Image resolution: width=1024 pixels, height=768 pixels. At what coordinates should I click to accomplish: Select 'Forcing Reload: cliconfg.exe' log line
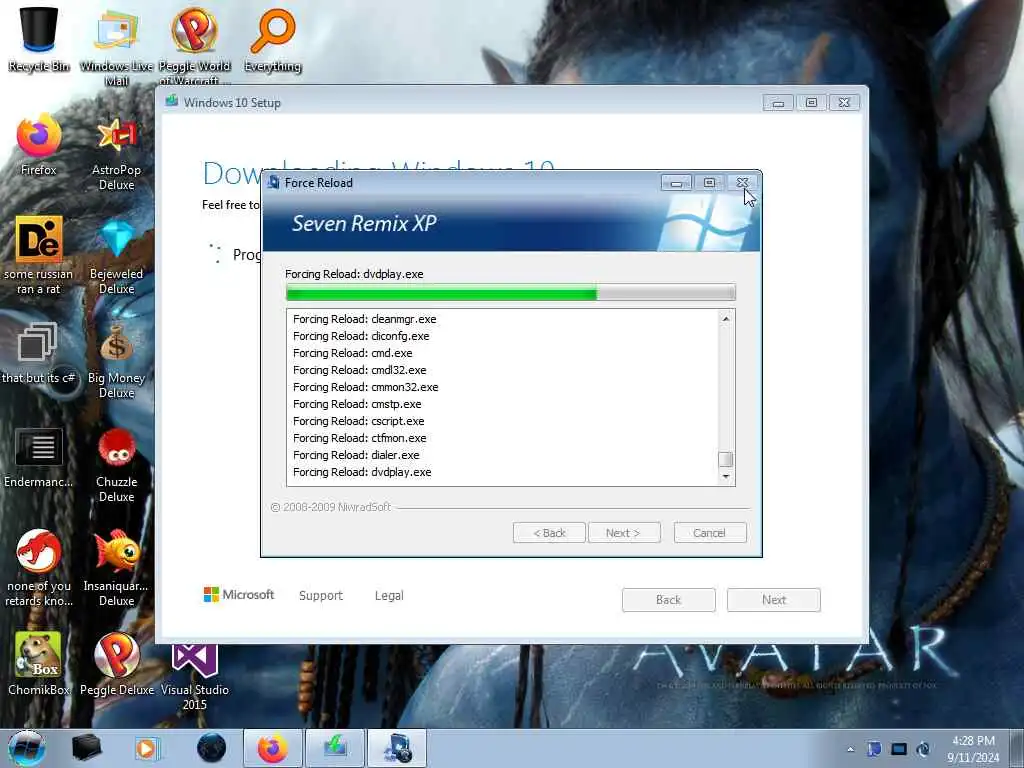pos(361,336)
